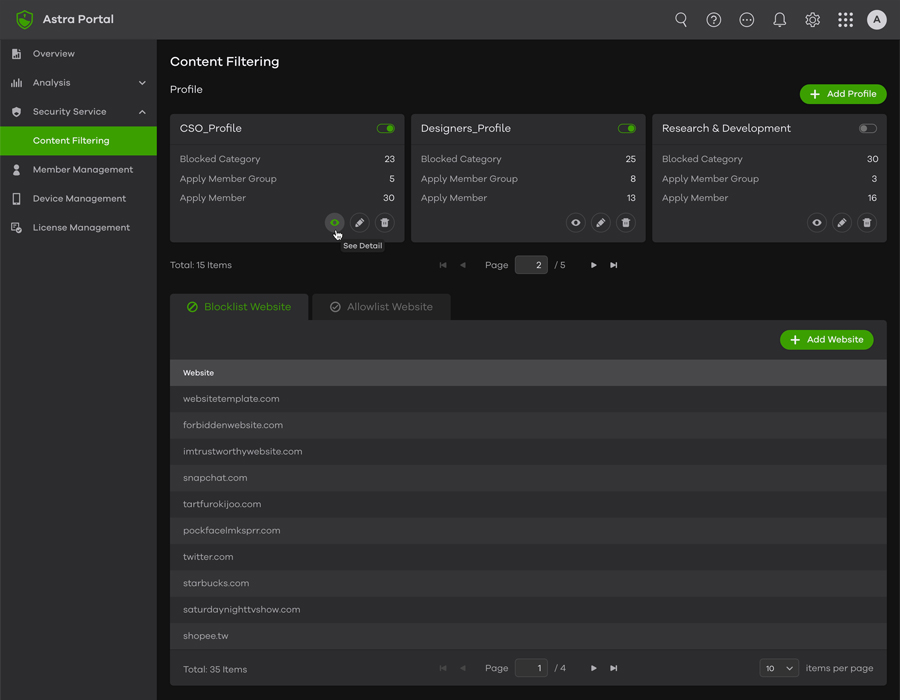Edit the Research & Development profile

click(842, 223)
